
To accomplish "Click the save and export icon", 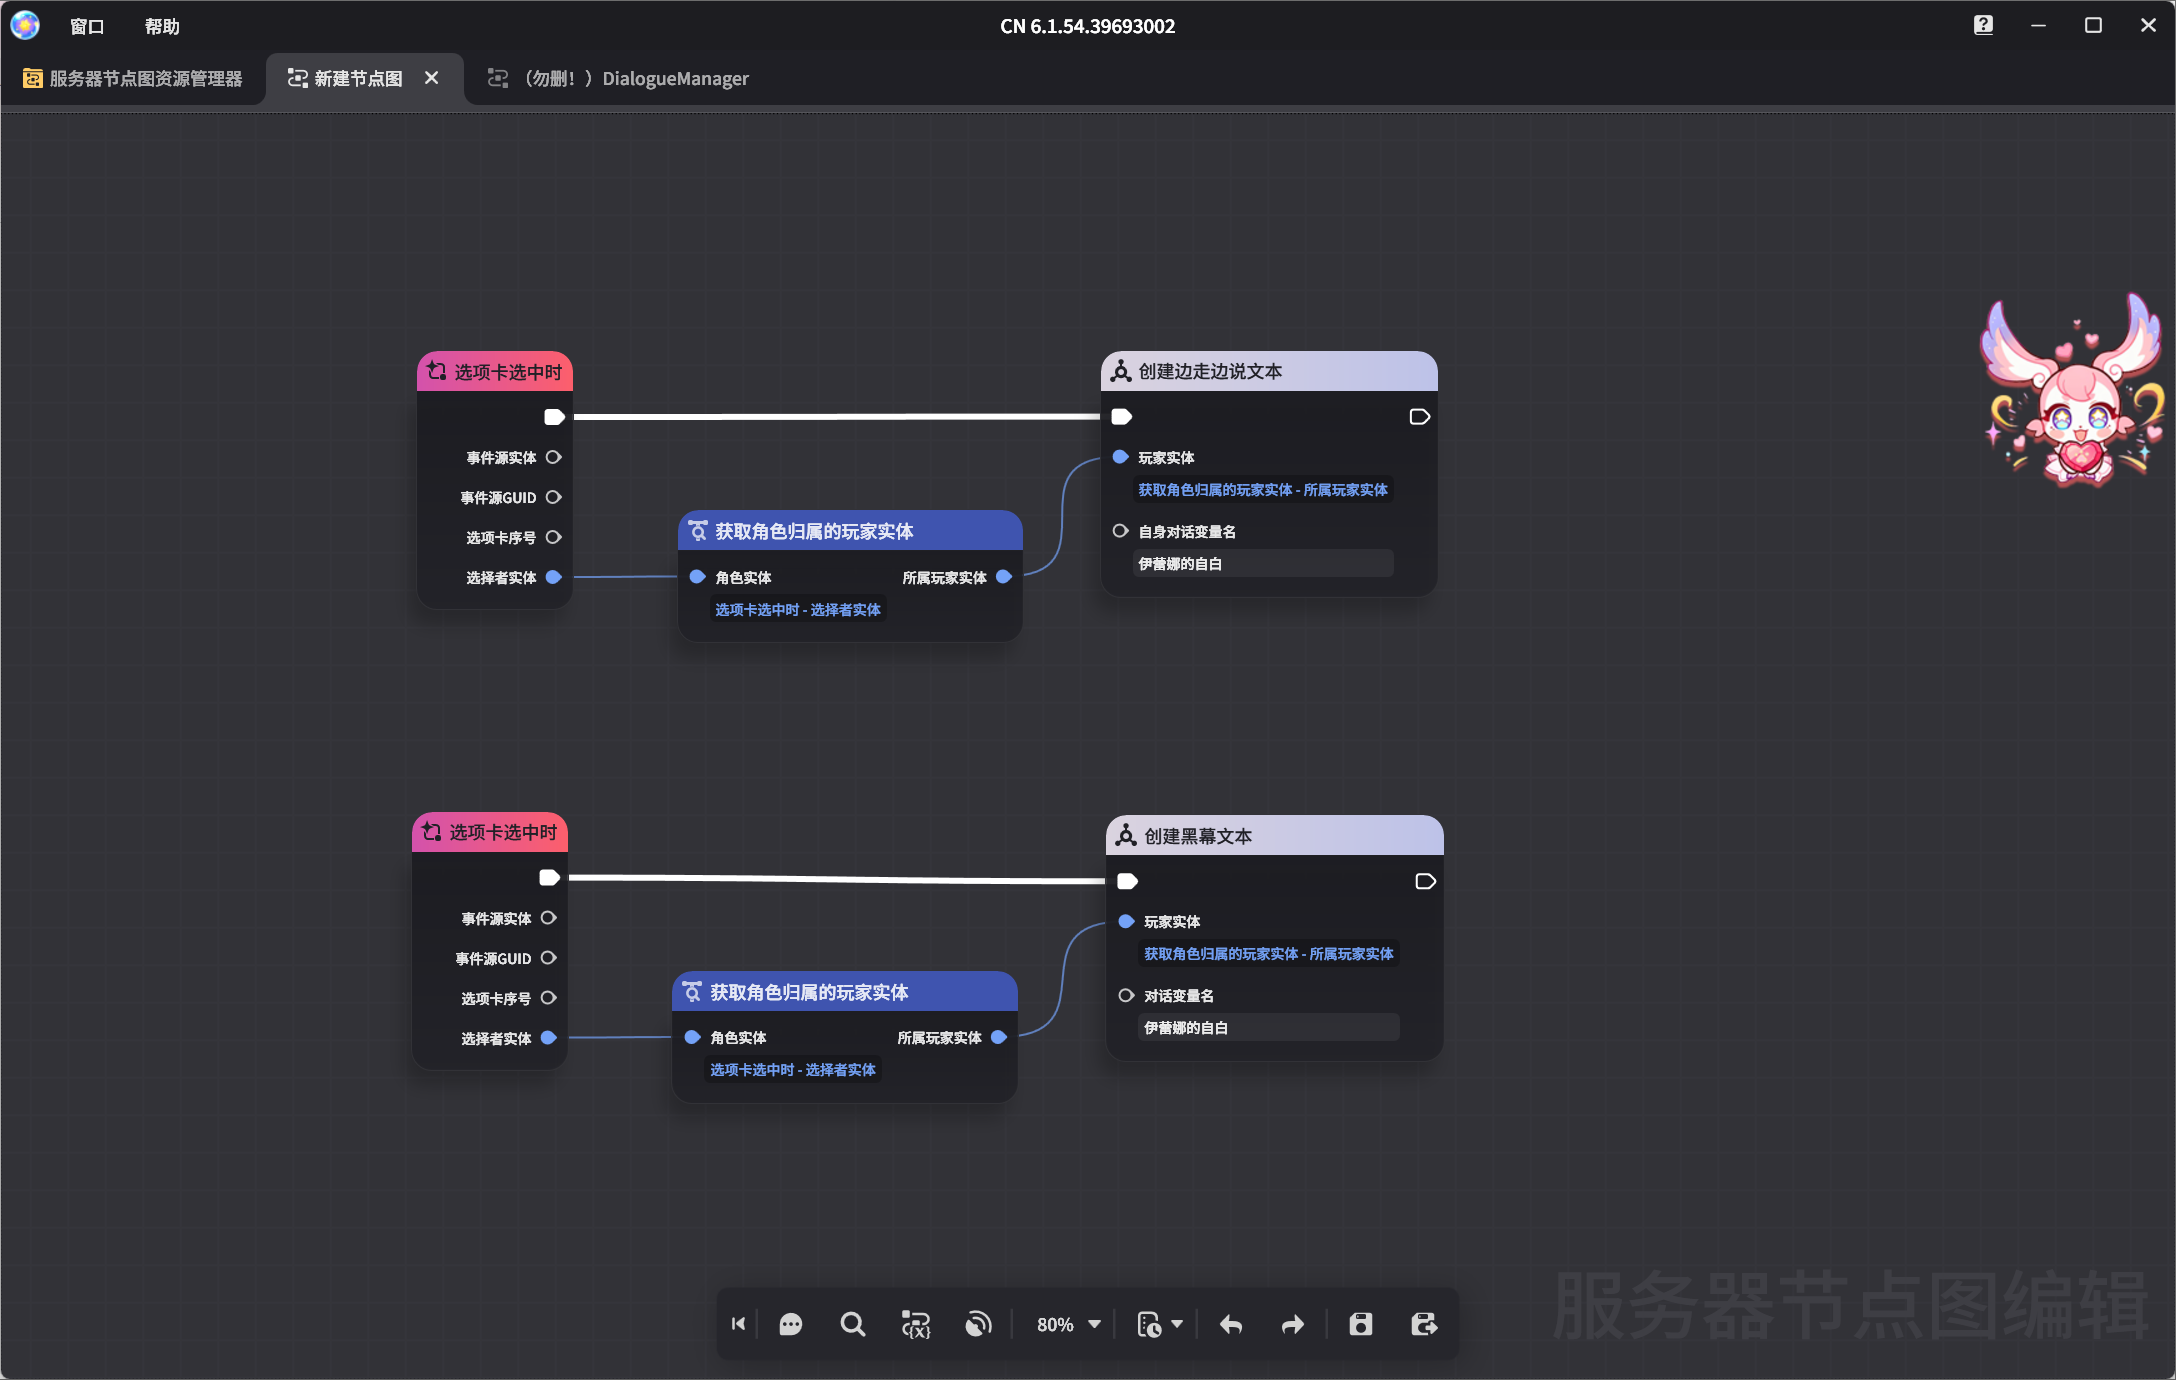I will pyautogui.click(x=1424, y=1325).
